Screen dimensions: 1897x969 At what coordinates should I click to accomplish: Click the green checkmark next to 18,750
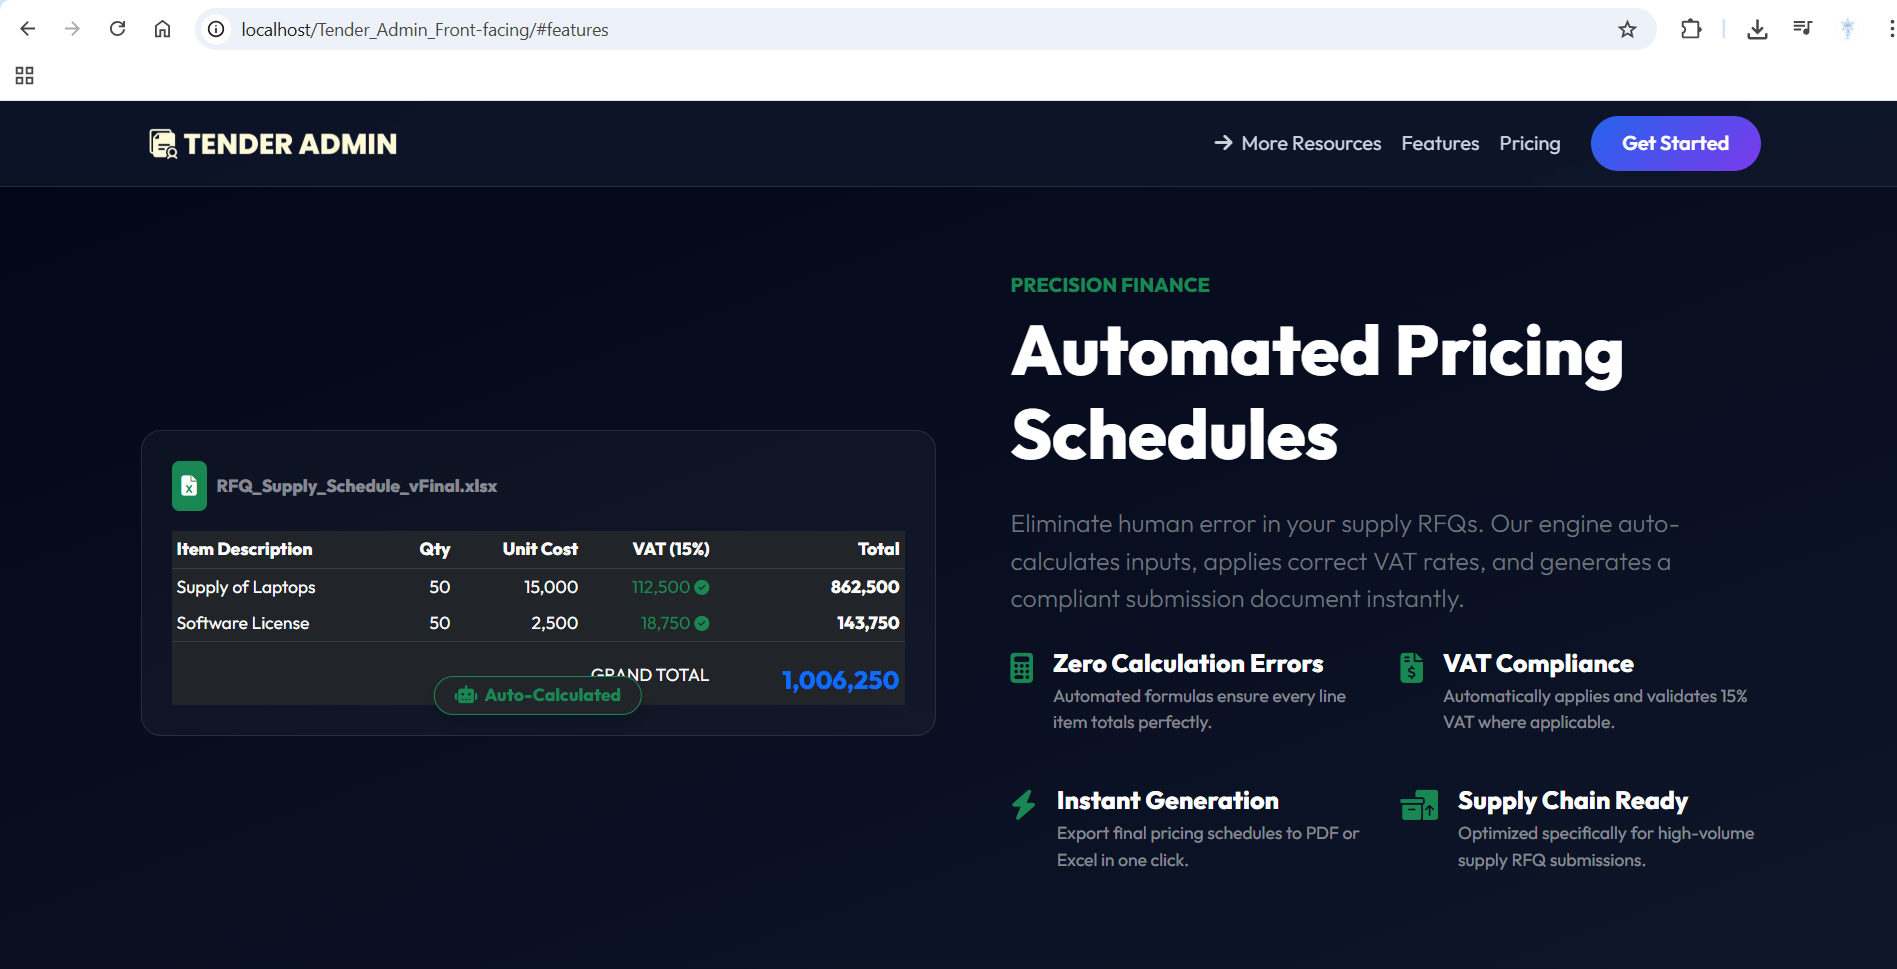702,623
